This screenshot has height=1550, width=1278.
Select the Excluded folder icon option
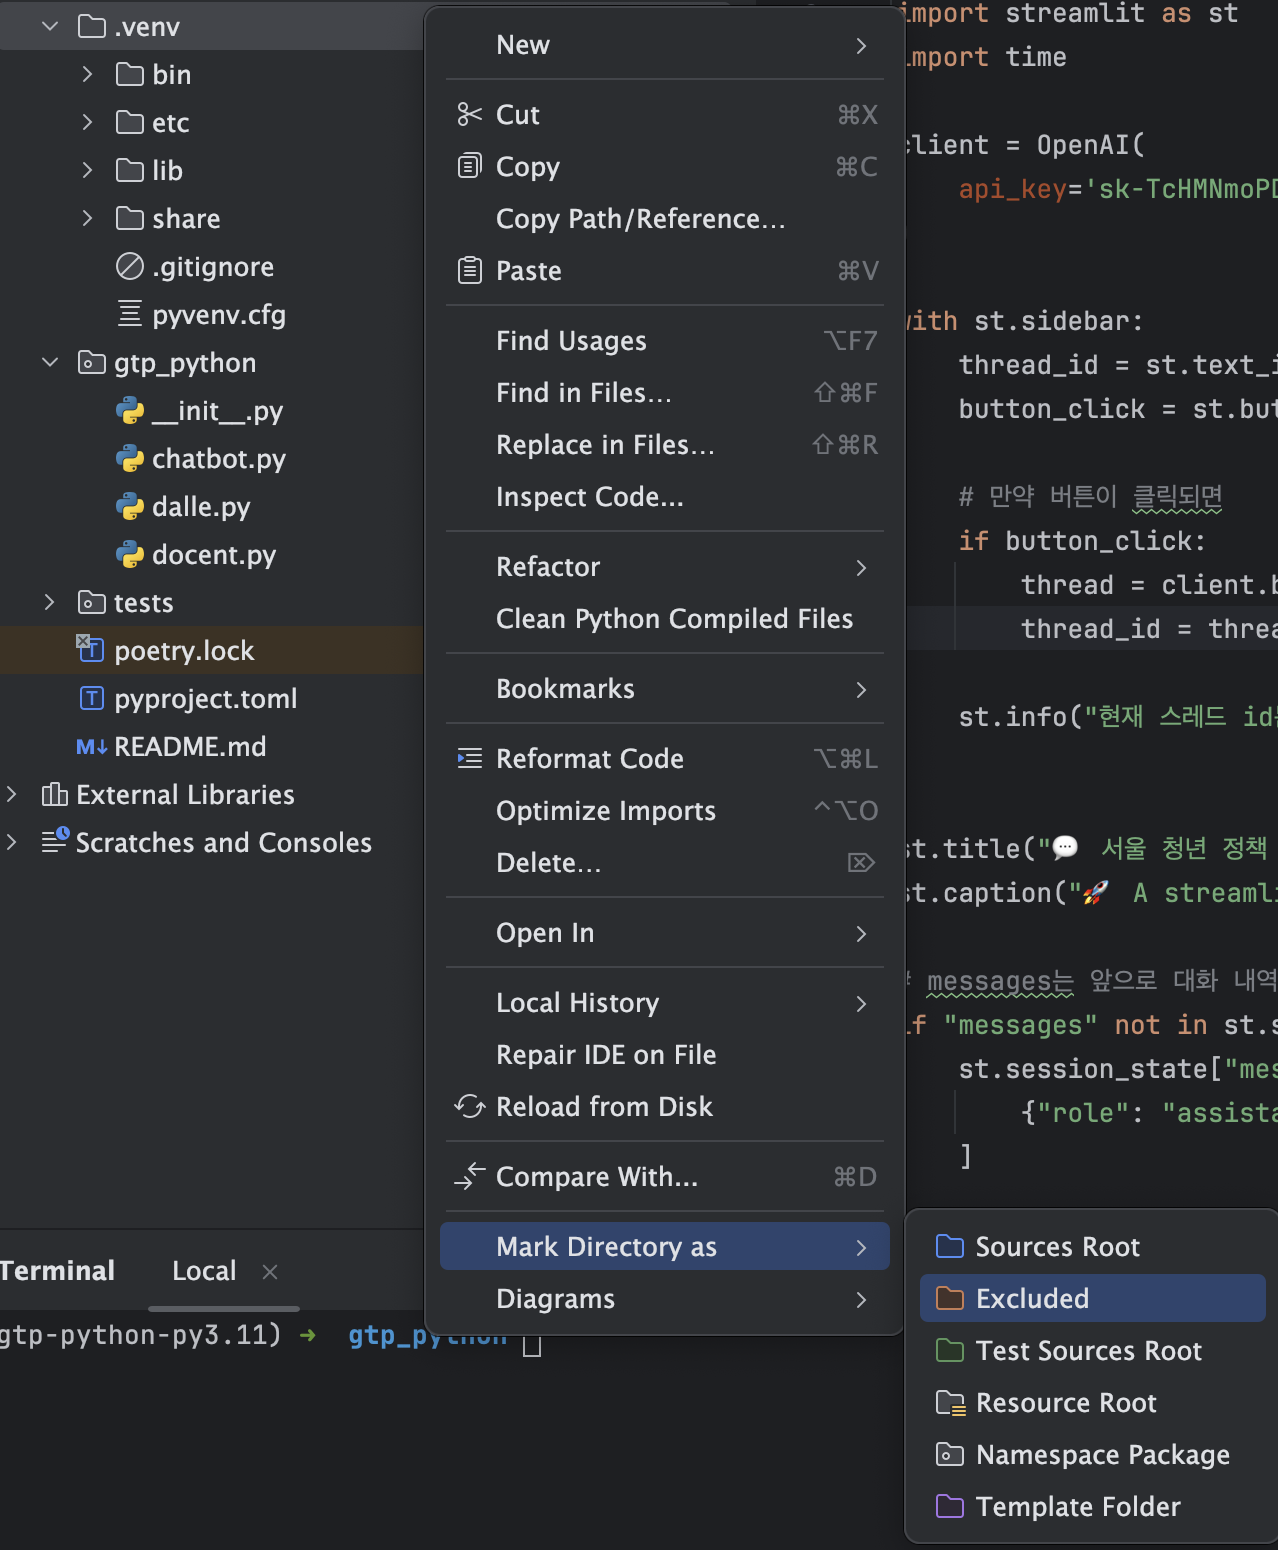949,1298
